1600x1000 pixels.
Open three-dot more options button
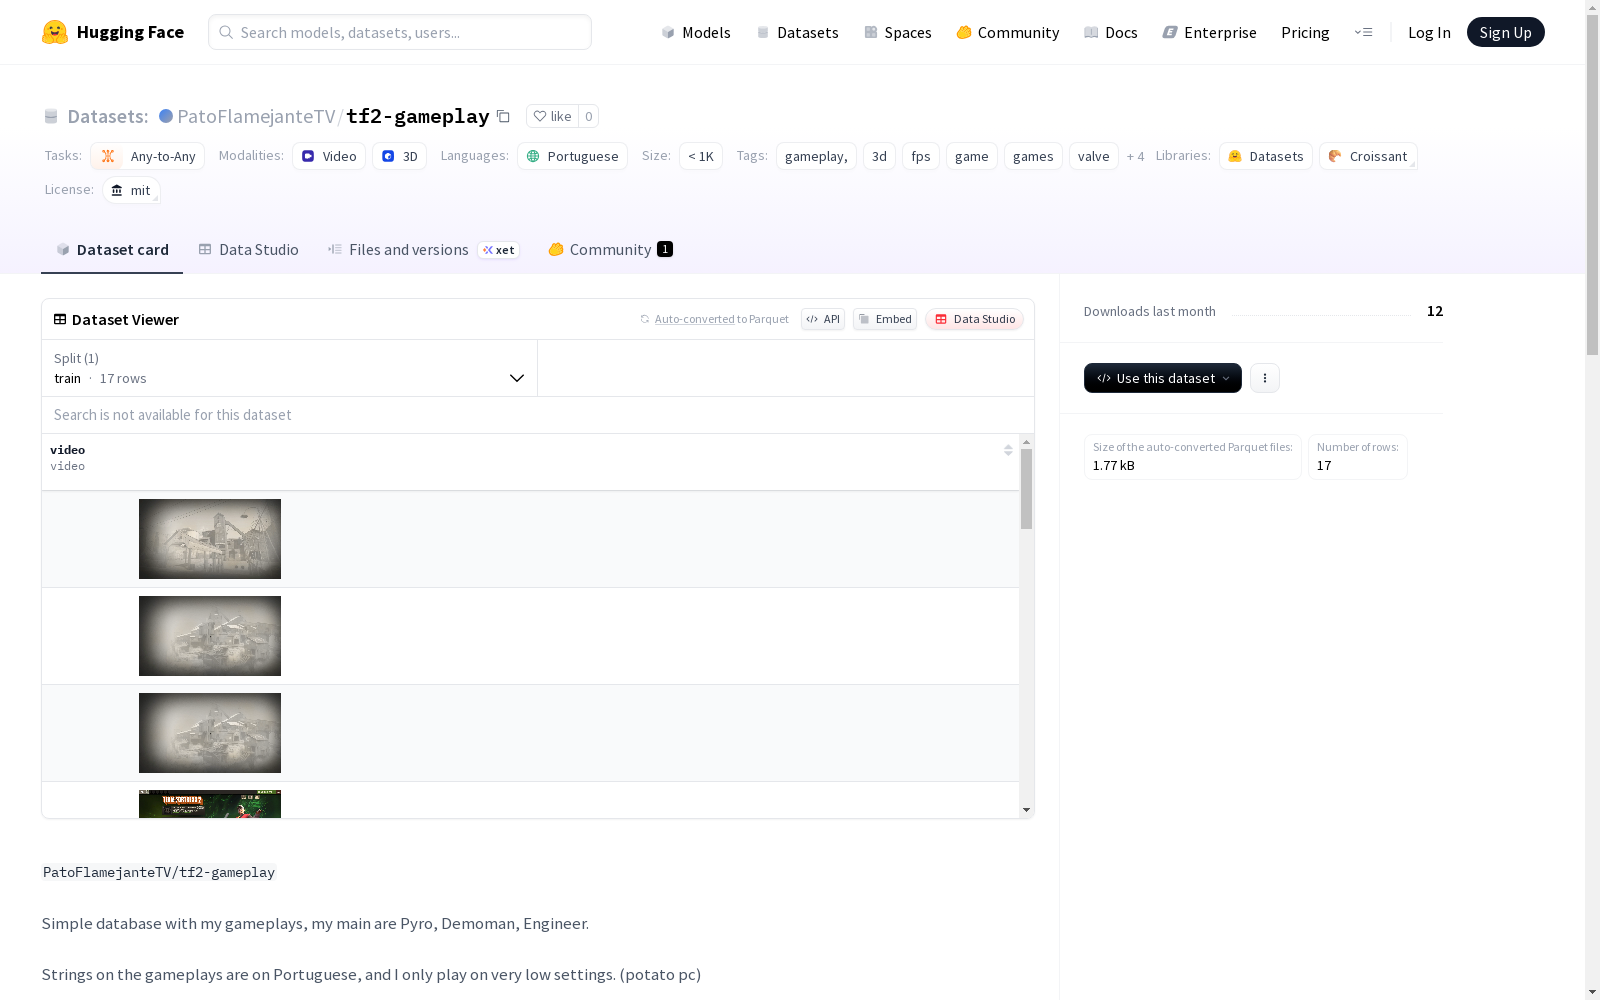pos(1265,378)
